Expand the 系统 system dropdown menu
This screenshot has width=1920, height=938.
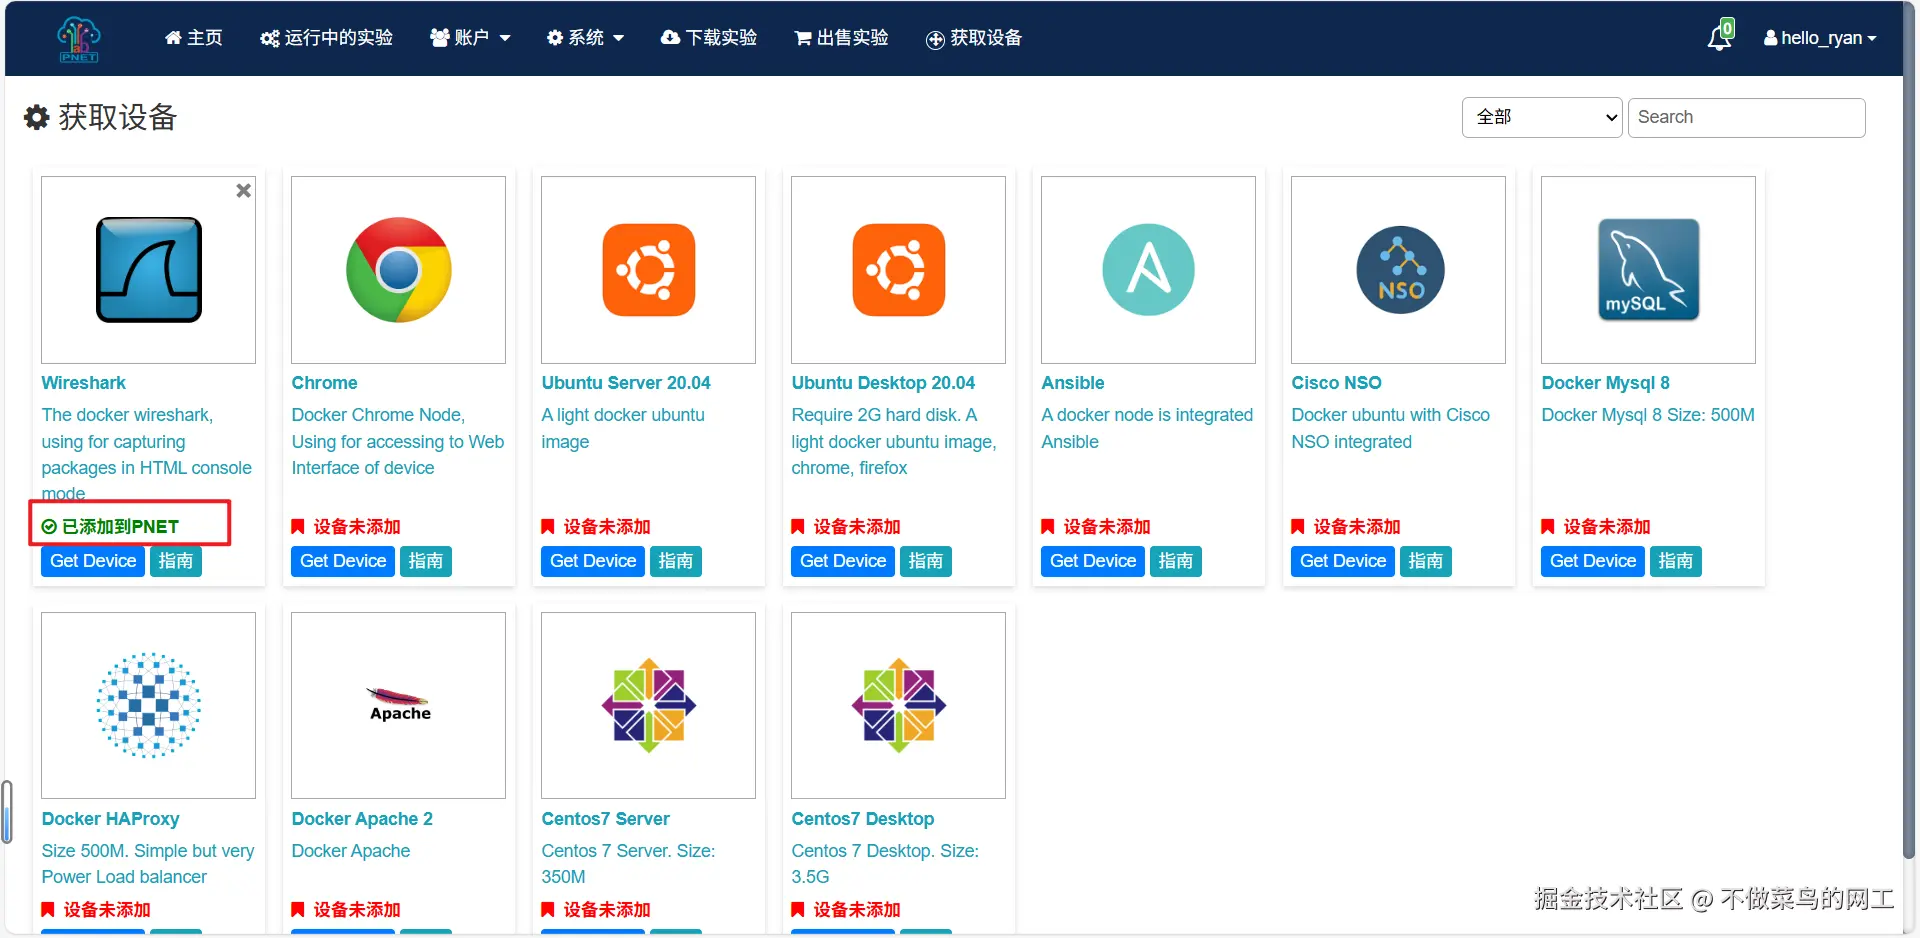click(586, 38)
